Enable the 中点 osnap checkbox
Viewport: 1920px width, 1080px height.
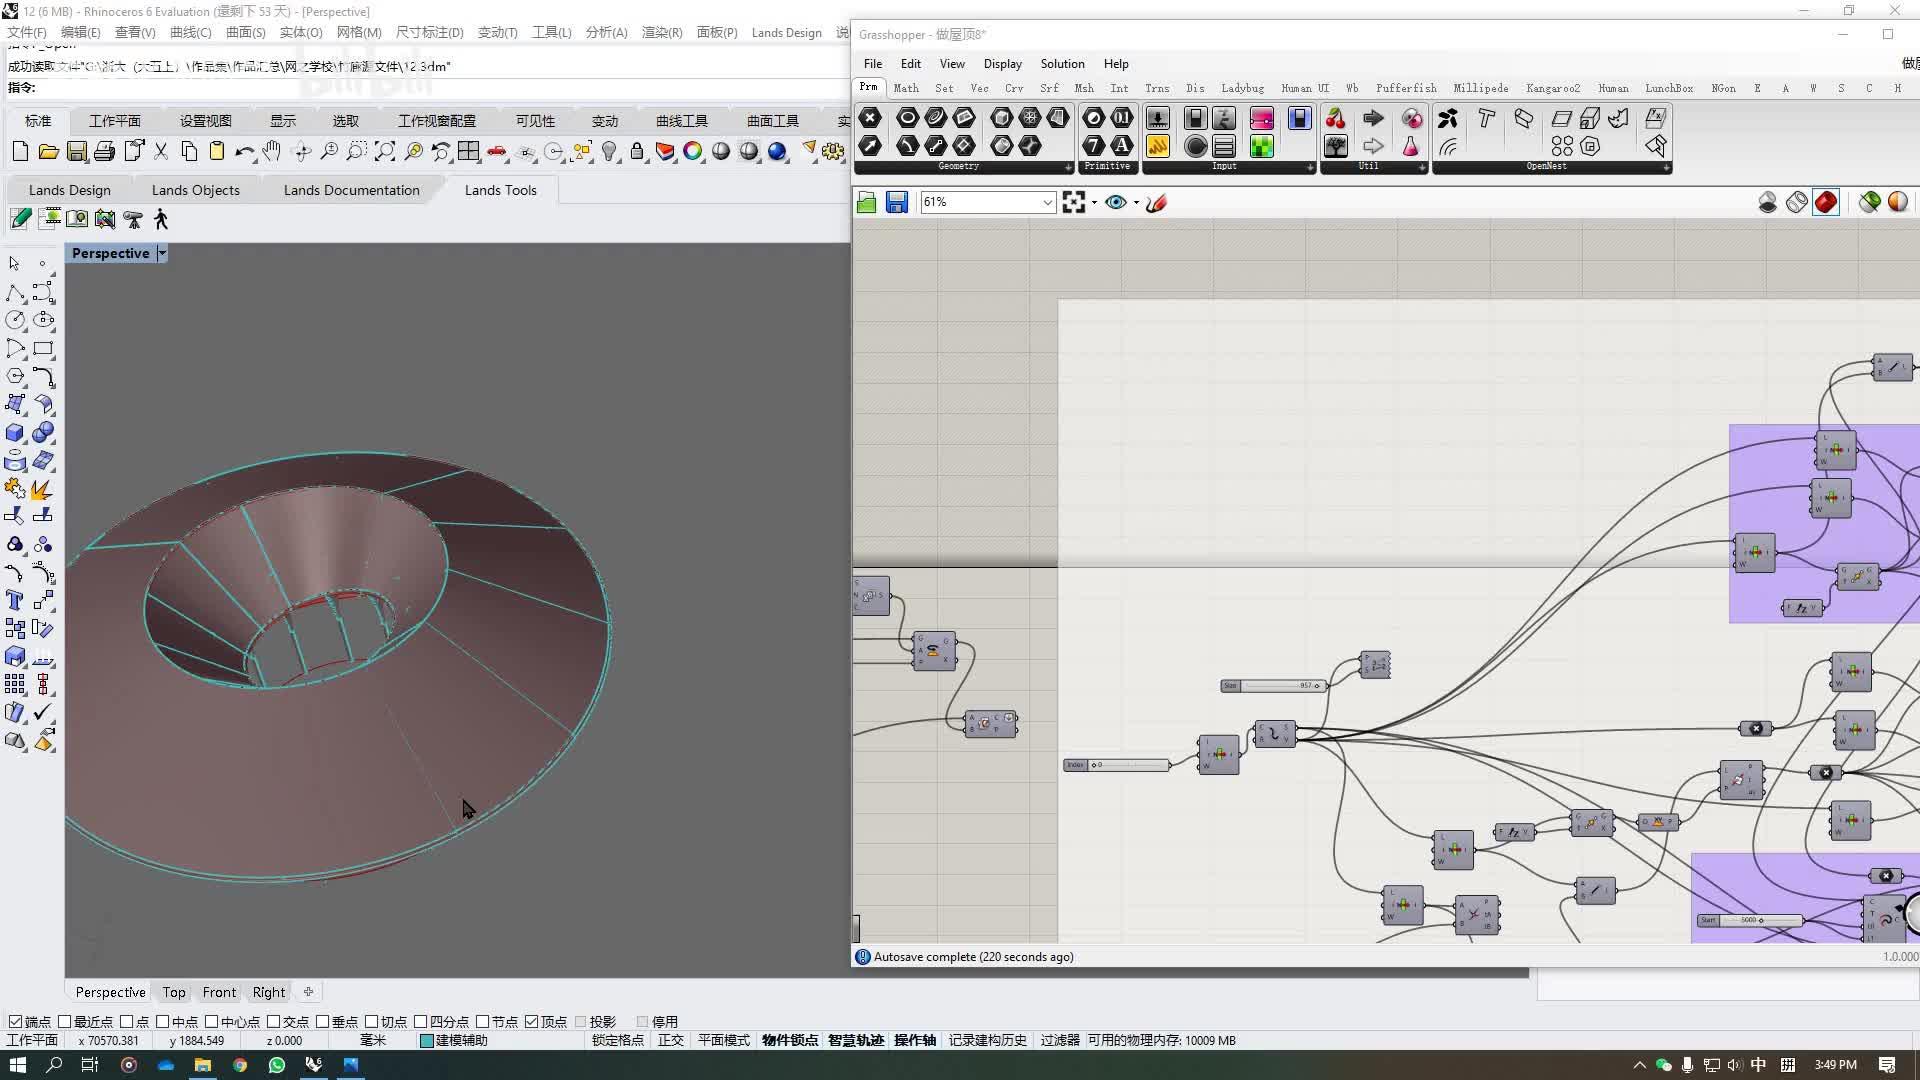162,1022
